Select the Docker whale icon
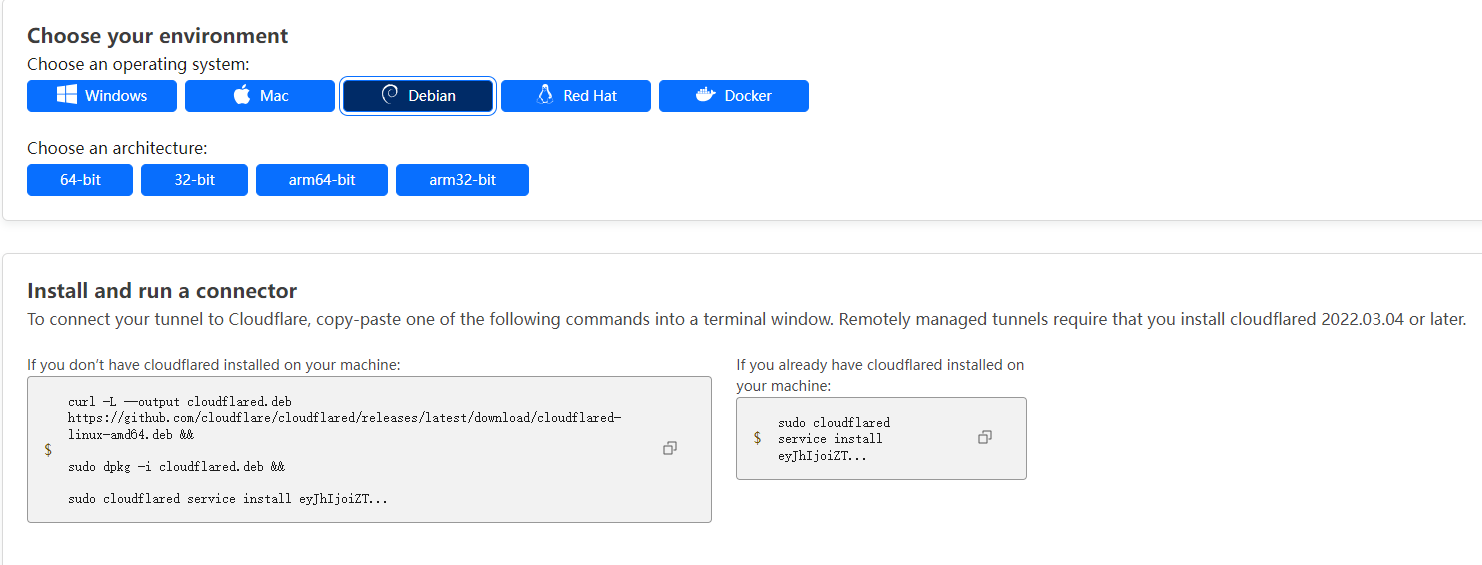Image resolution: width=1482 pixels, height=565 pixels. click(706, 95)
